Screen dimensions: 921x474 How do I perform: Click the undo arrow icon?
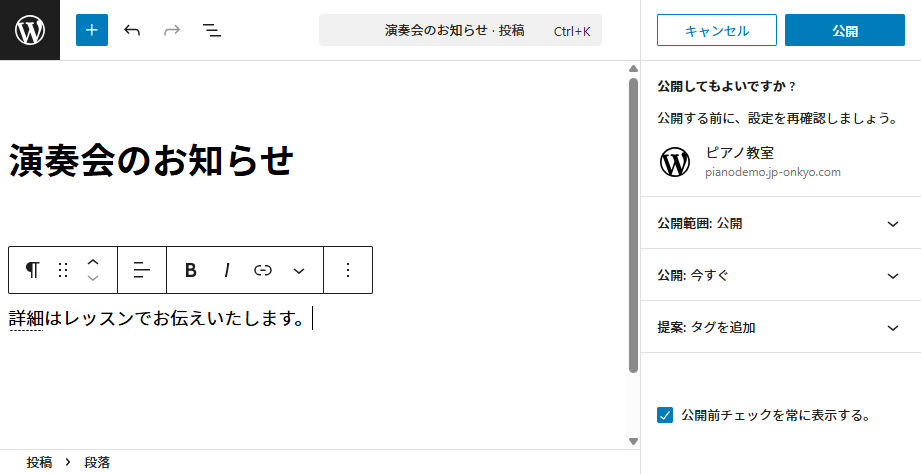coord(132,30)
